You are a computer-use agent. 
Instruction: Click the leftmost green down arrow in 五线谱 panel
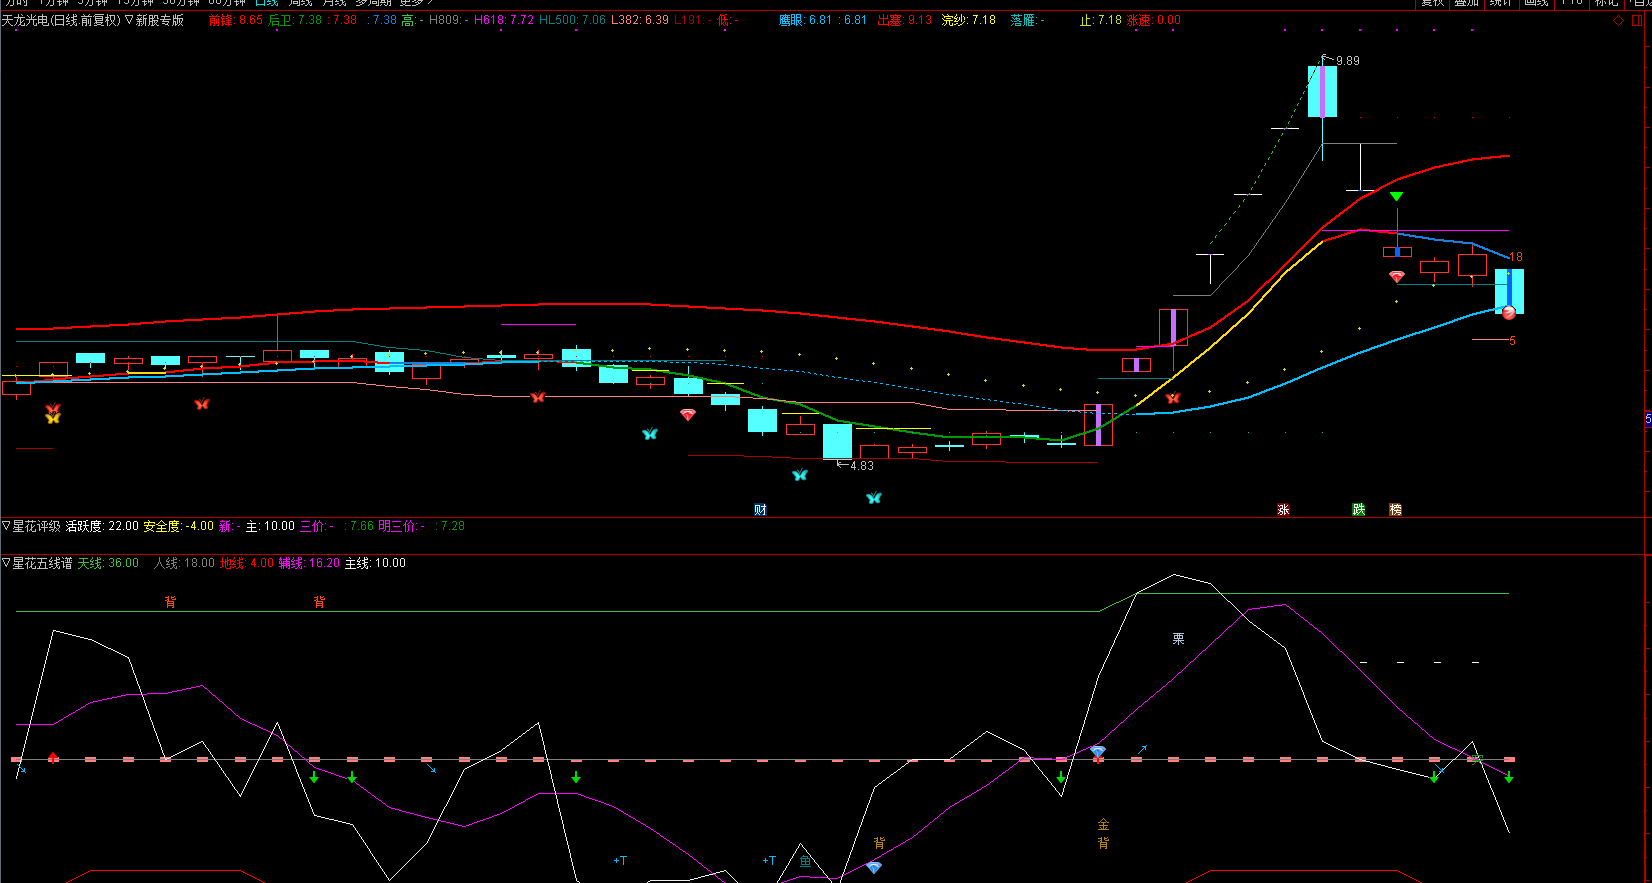(x=314, y=777)
